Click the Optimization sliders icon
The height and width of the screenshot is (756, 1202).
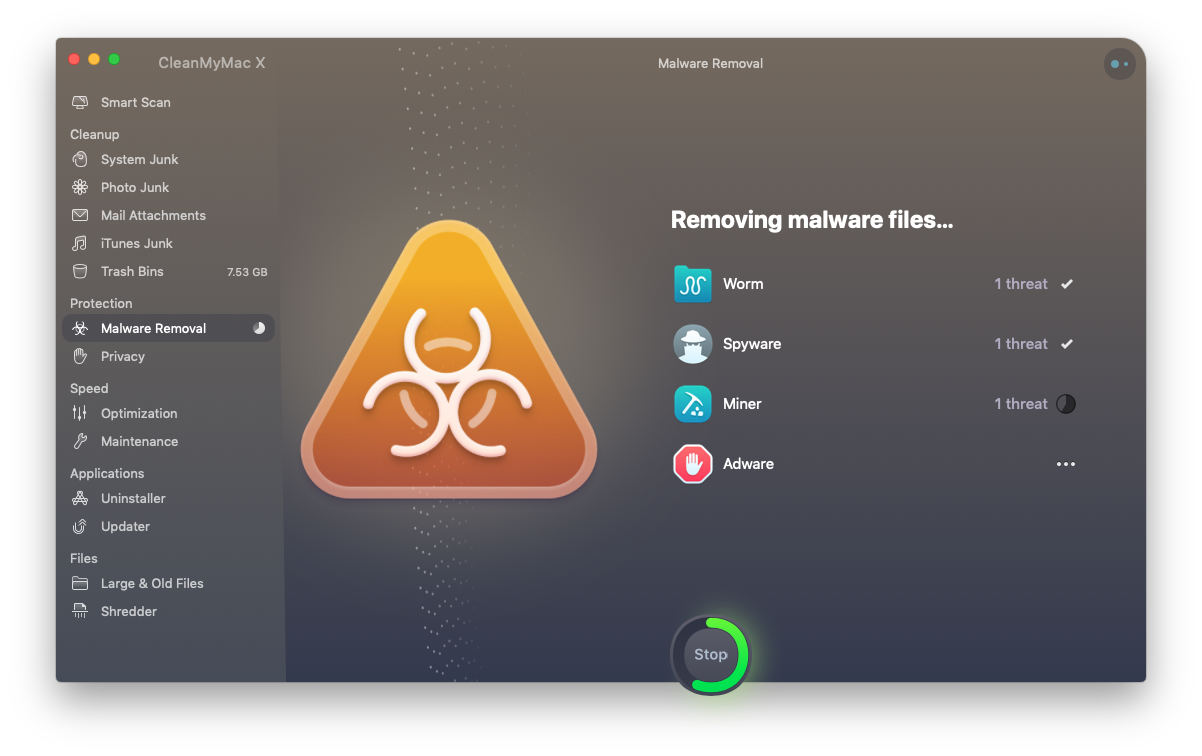pos(80,414)
